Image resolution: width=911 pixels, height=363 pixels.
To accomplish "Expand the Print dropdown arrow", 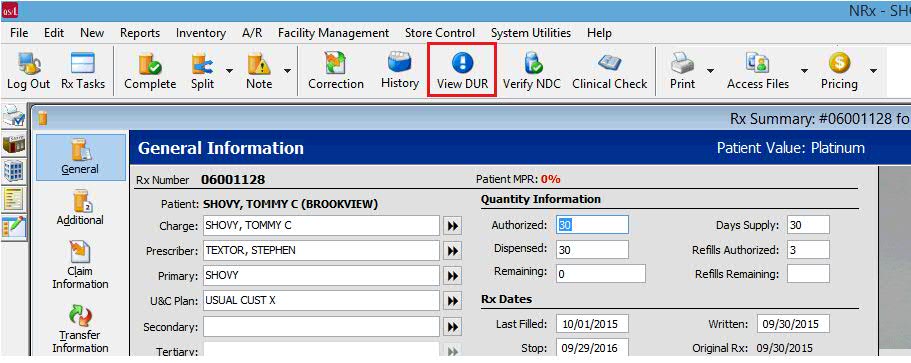I will pyautogui.click(x=710, y=71).
